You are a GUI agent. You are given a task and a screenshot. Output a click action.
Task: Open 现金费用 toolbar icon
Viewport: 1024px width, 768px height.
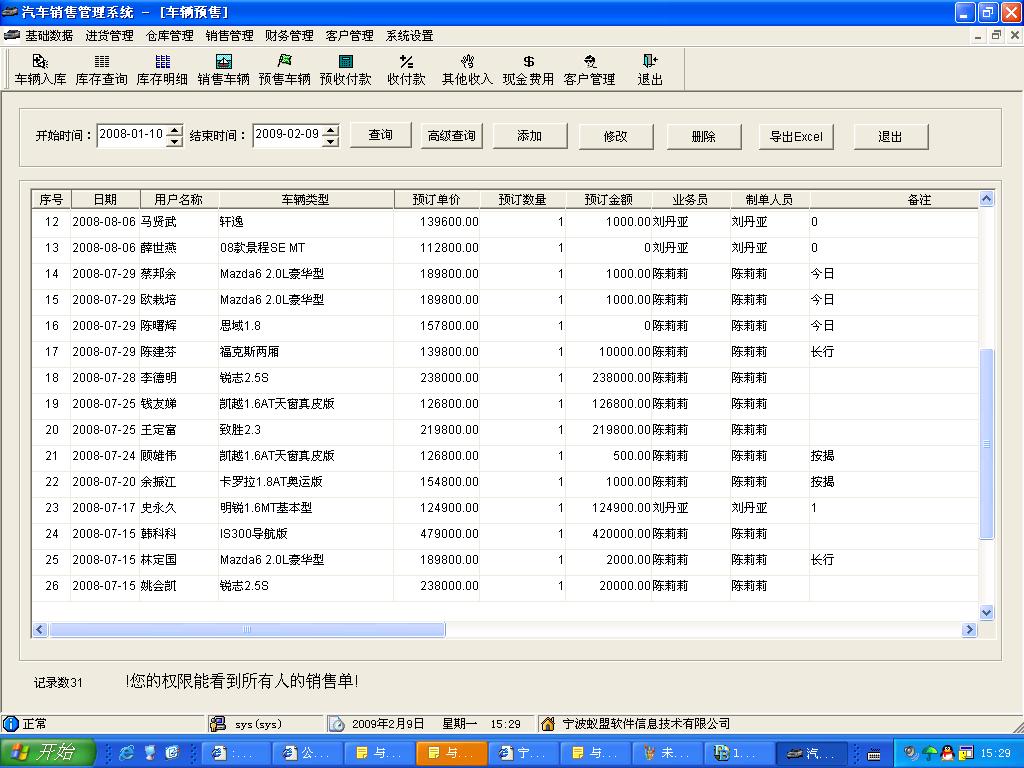coord(528,70)
